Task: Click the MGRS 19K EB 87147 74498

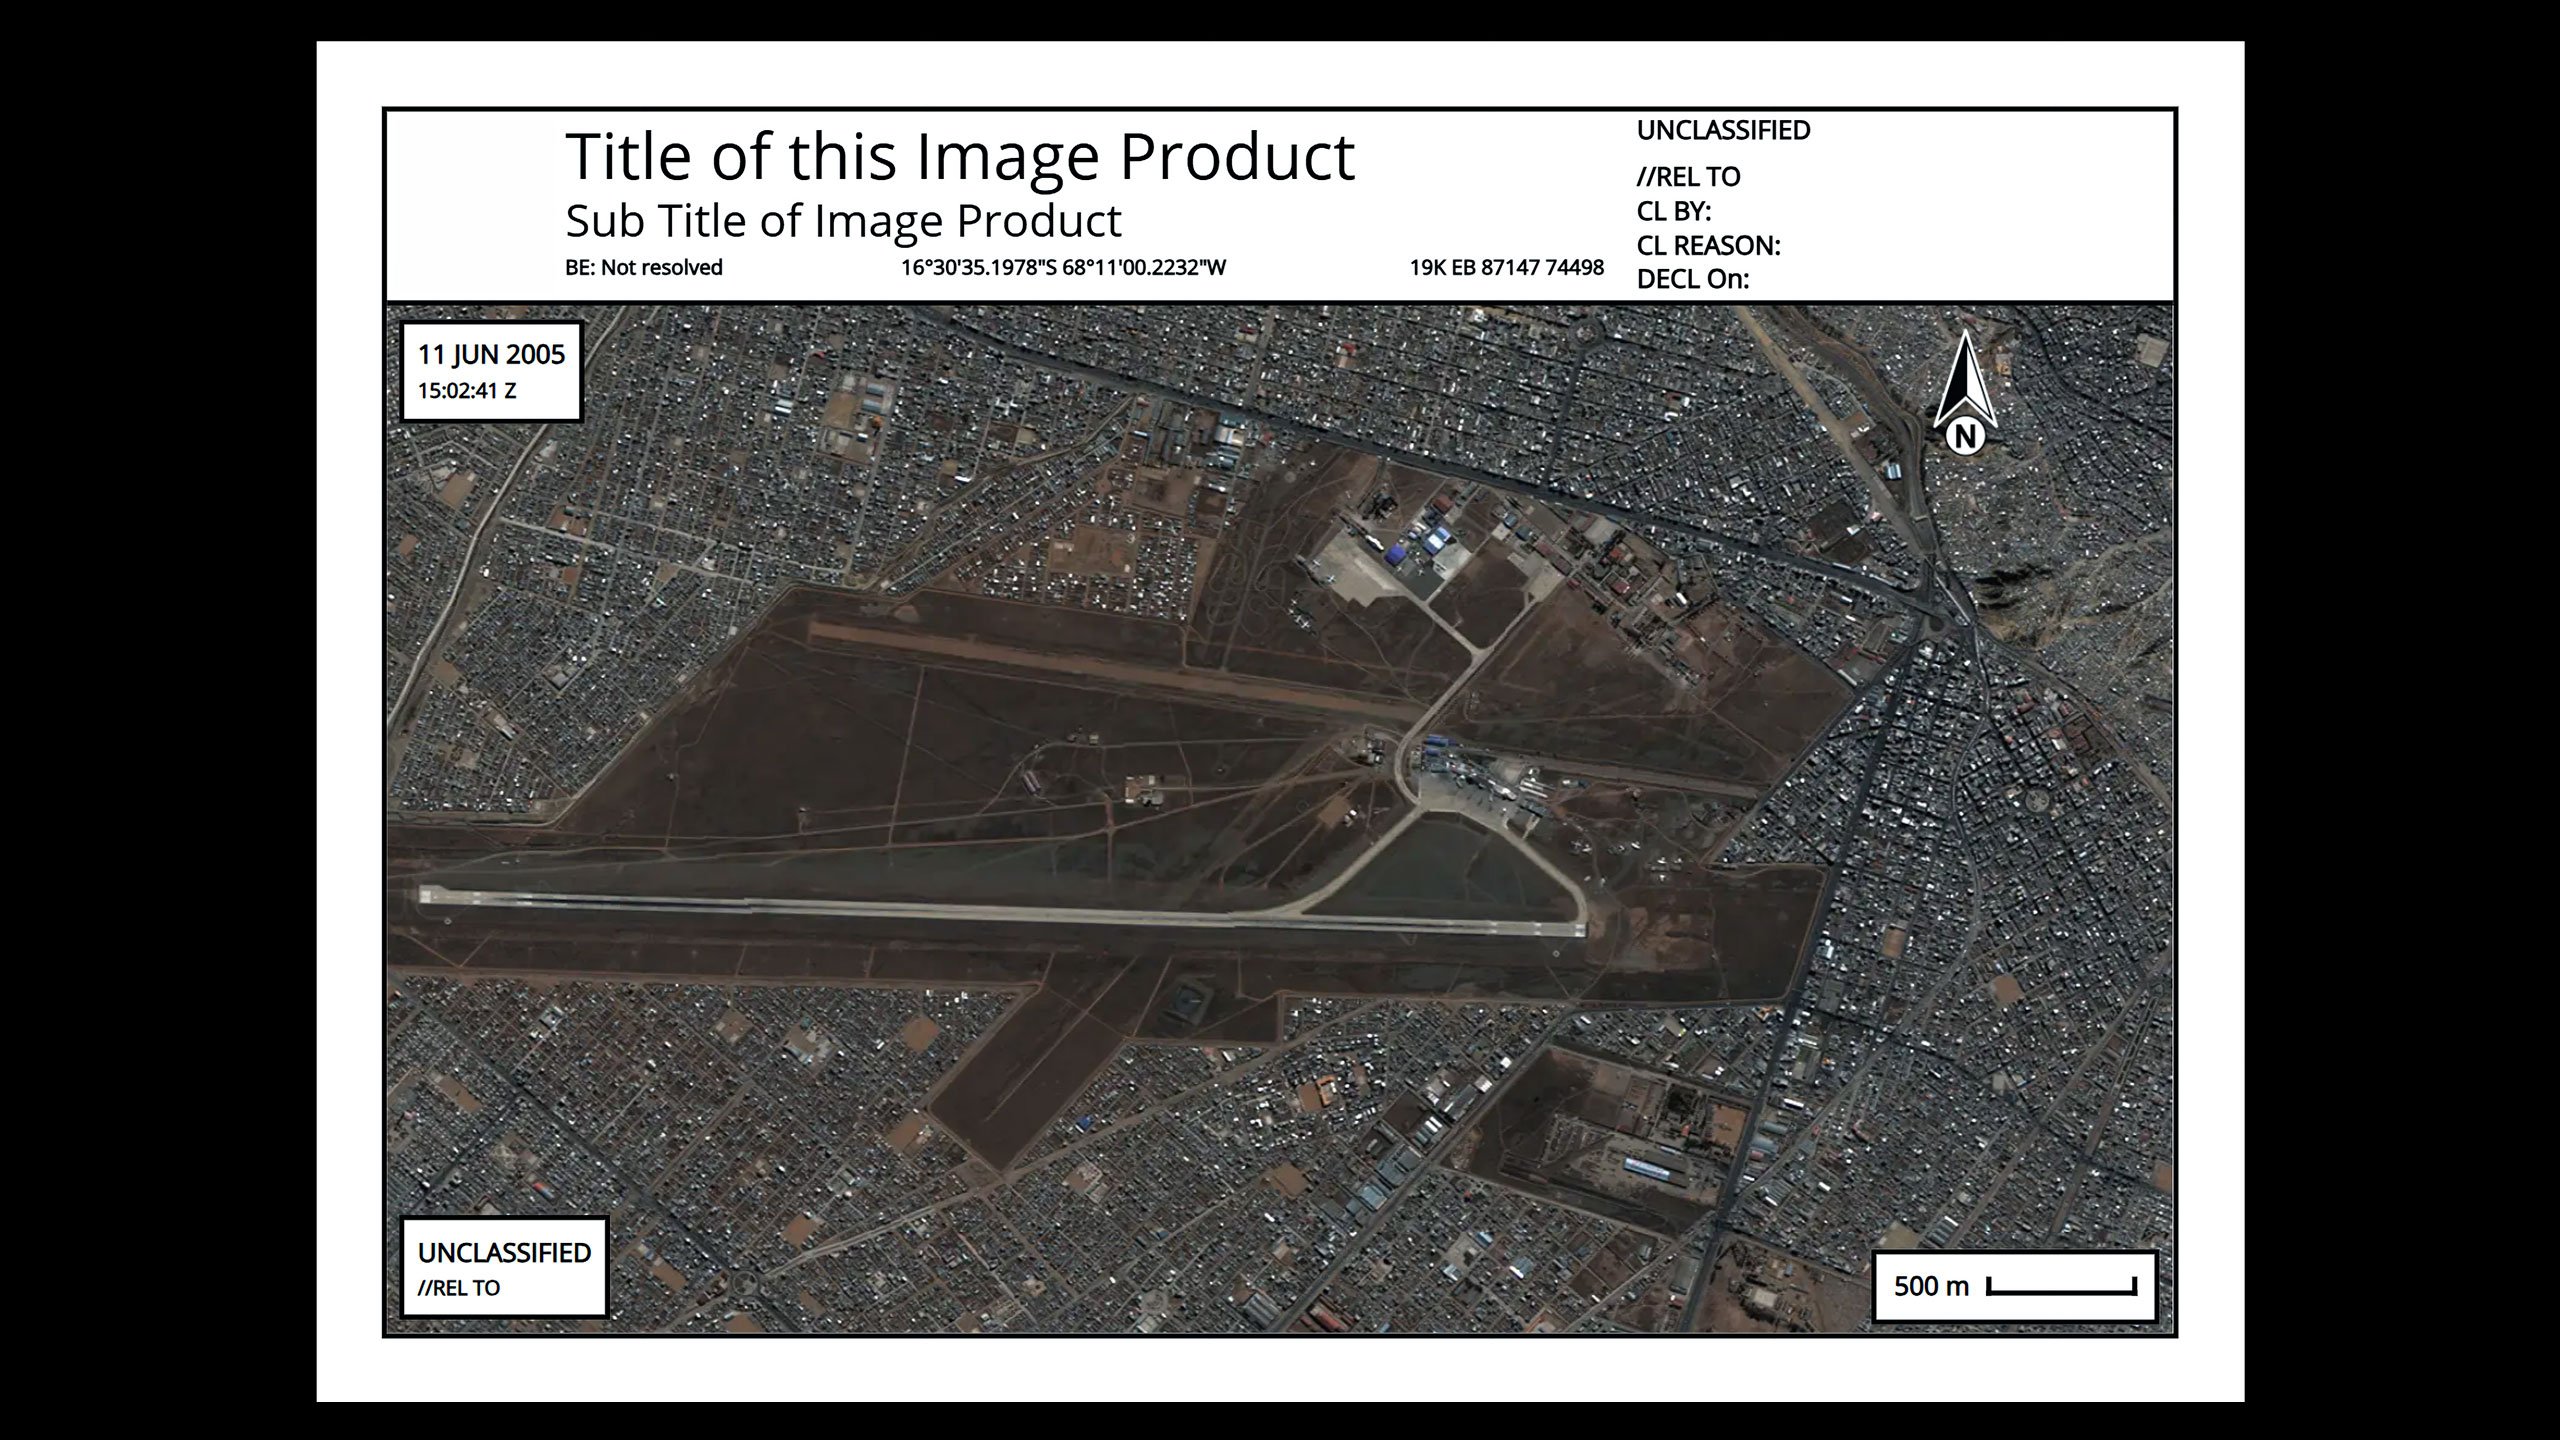Action: pos(1507,267)
